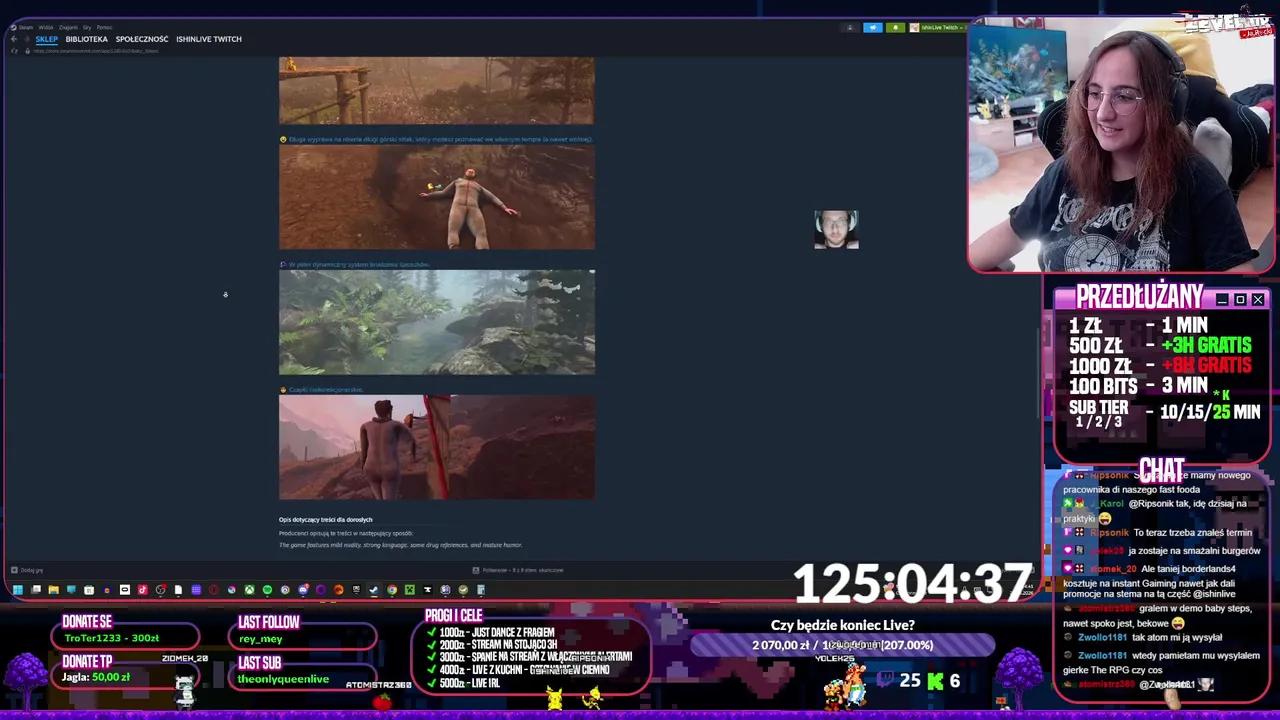Image resolution: width=1280 pixels, height=720 pixels.
Task: Open Epic Games Launcher on the taskbar
Action: pyautogui.click(x=356, y=590)
